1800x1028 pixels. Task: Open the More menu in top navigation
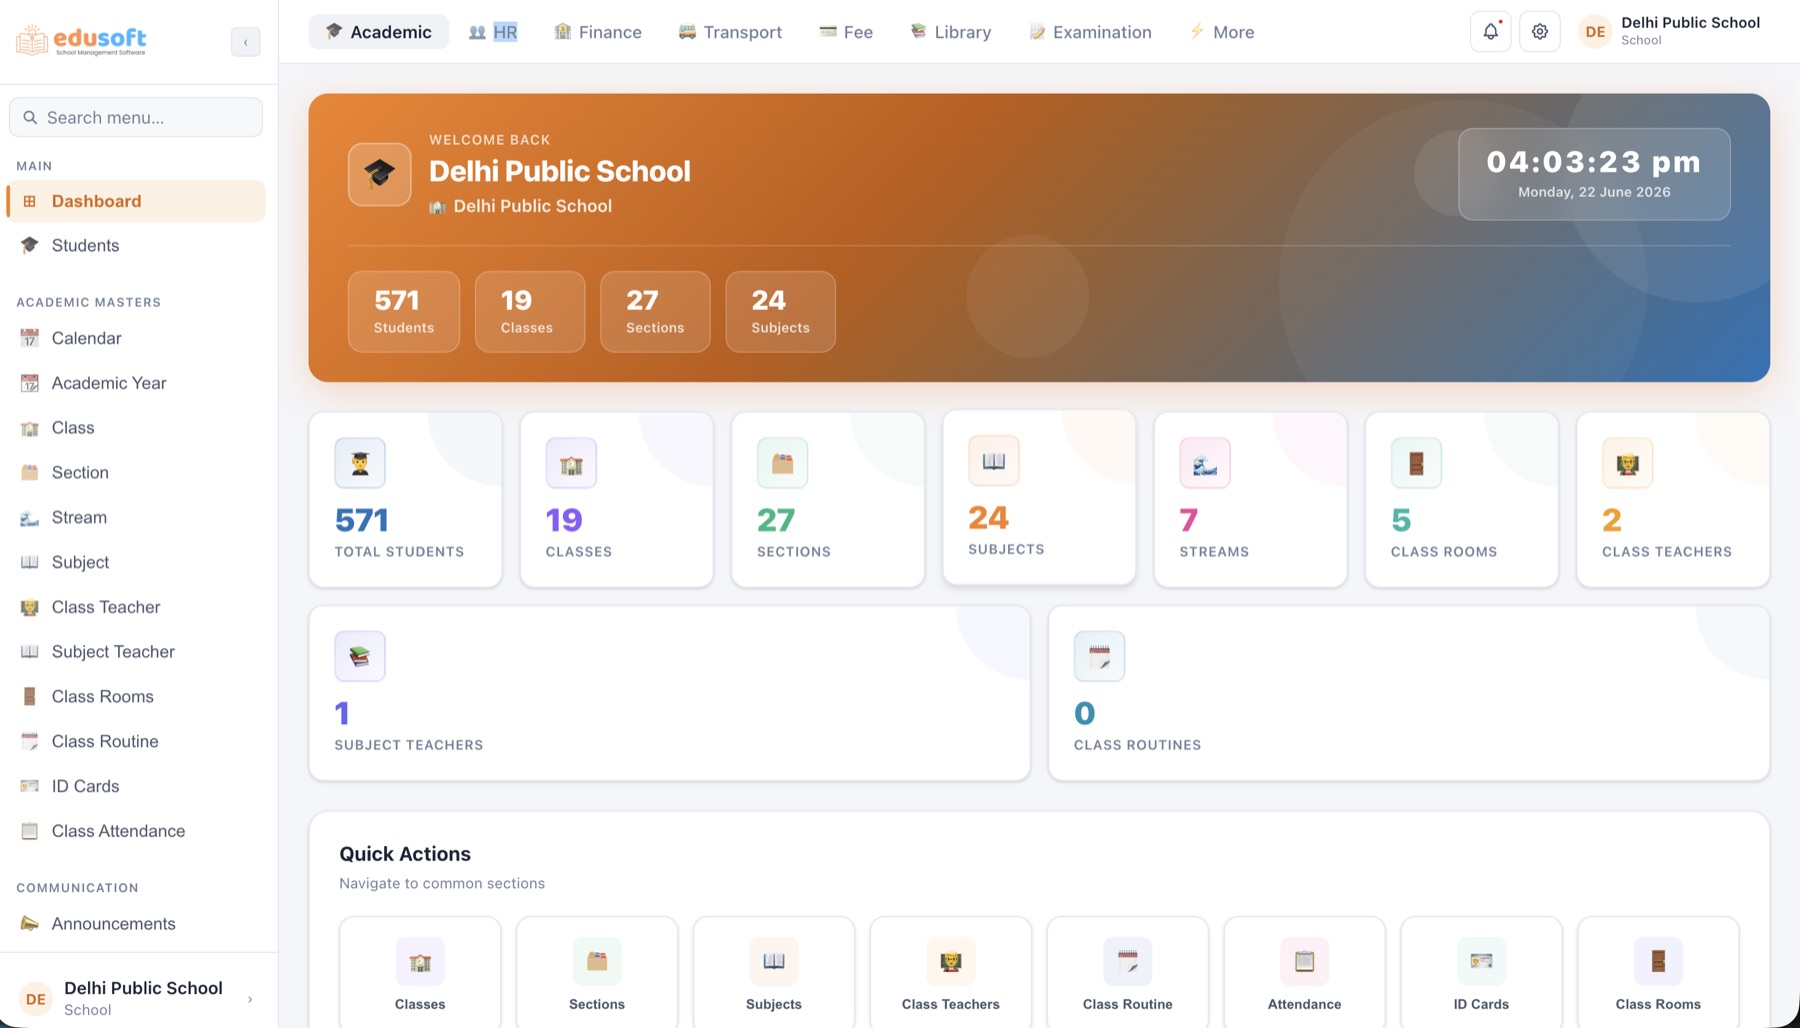(x=1221, y=32)
